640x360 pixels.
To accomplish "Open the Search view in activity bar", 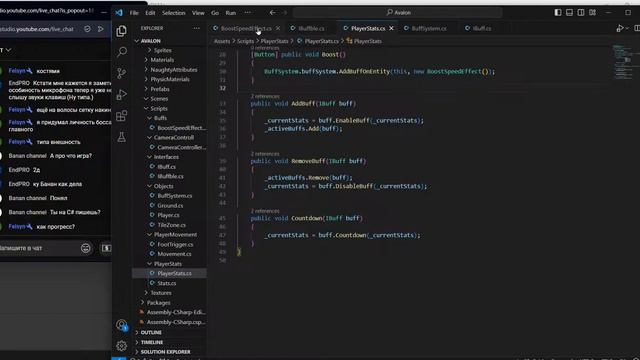I will (x=122, y=52).
